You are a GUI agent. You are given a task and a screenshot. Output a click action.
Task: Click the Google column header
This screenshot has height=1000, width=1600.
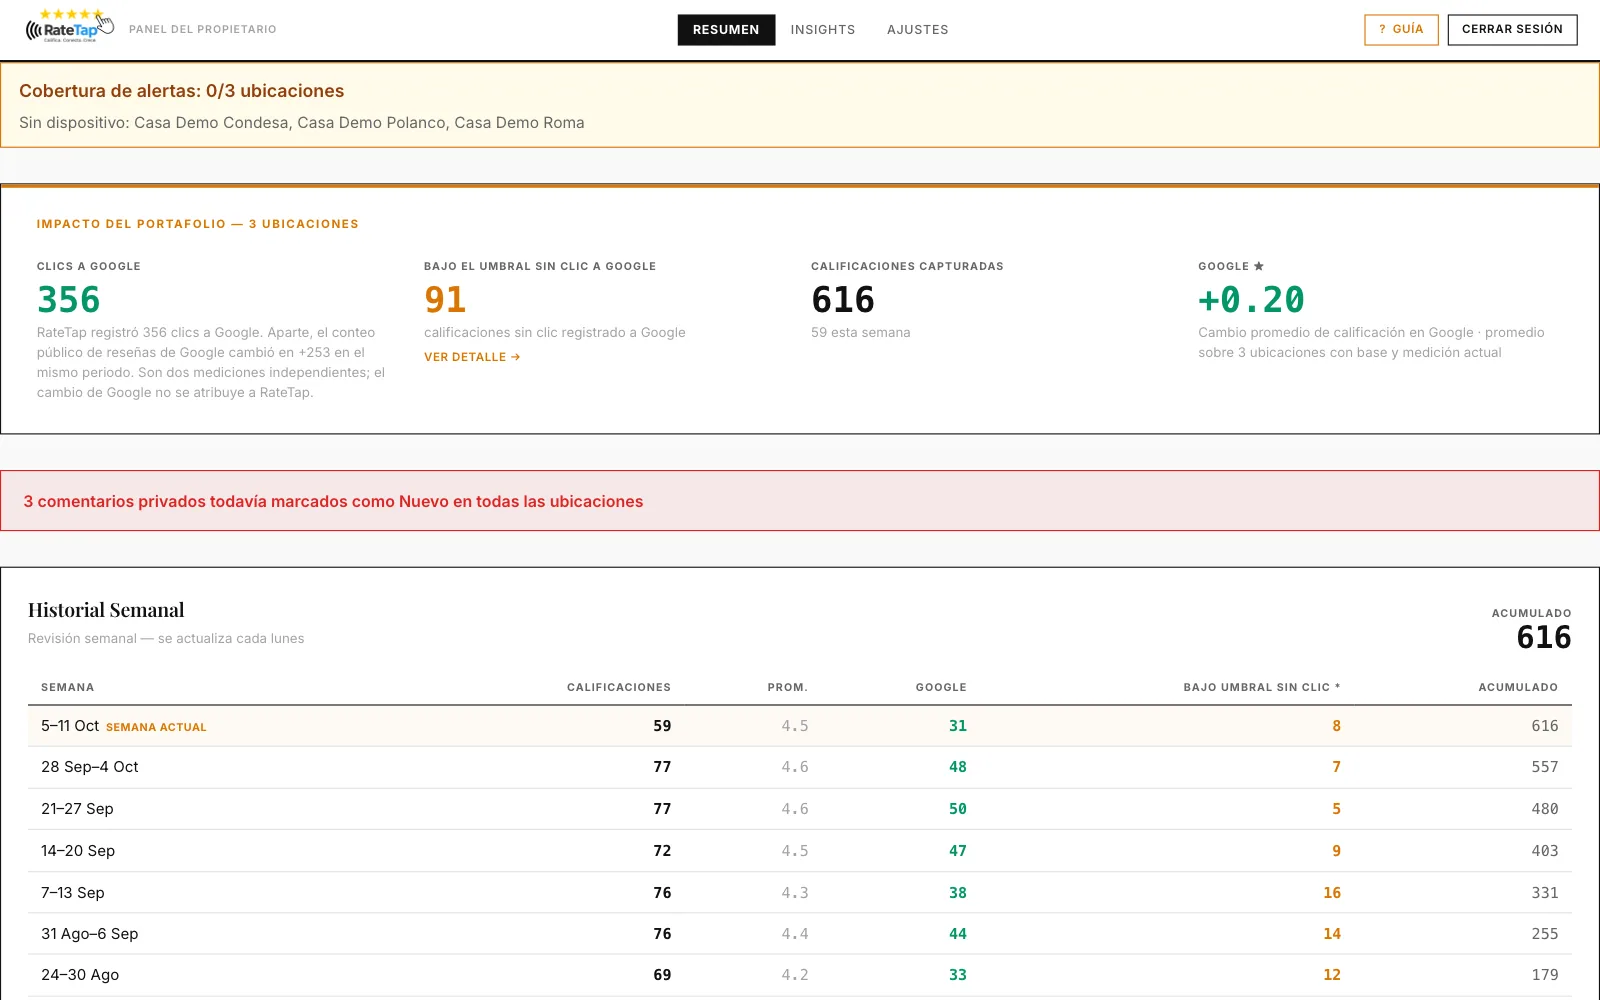click(x=941, y=687)
